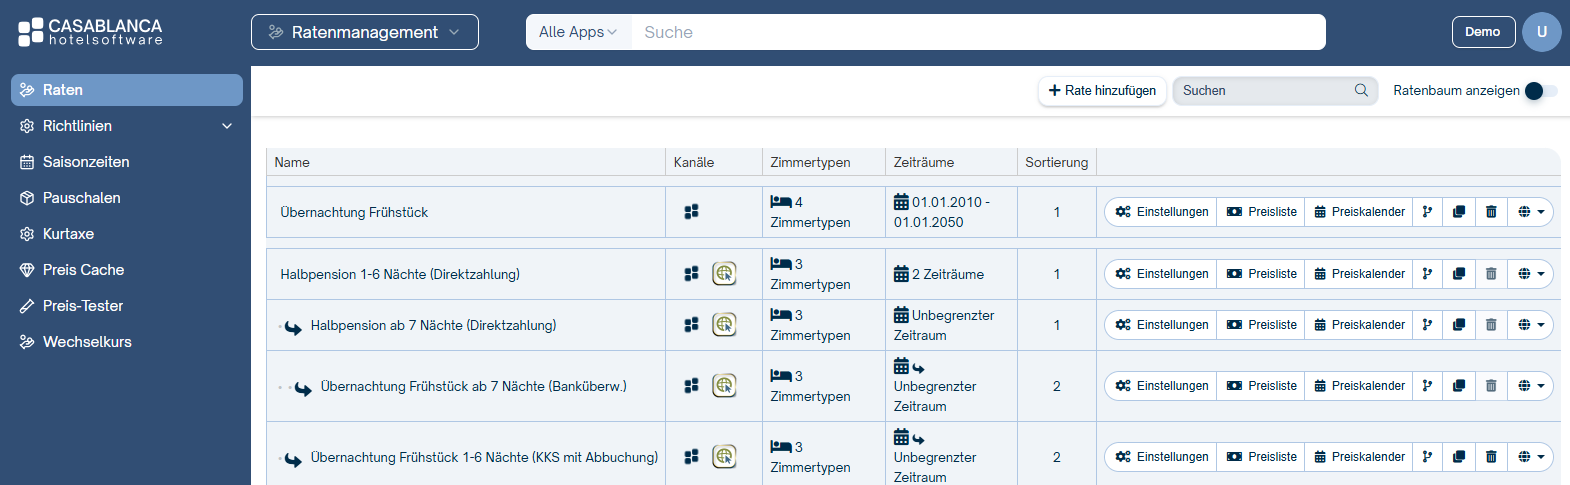
Task: Open Saisonzeiten in the sidebar
Action: coord(127,162)
